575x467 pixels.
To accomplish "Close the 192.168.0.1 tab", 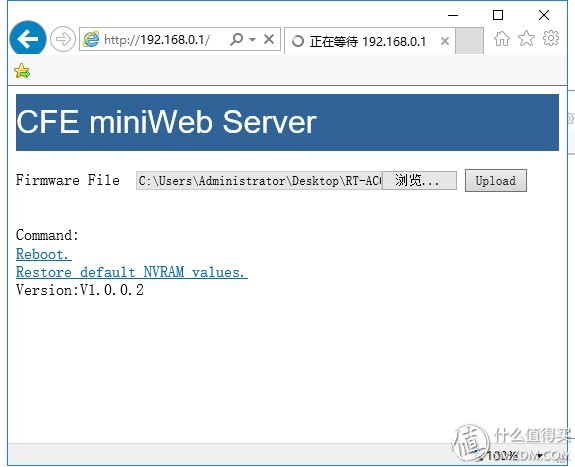I will coord(445,41).
